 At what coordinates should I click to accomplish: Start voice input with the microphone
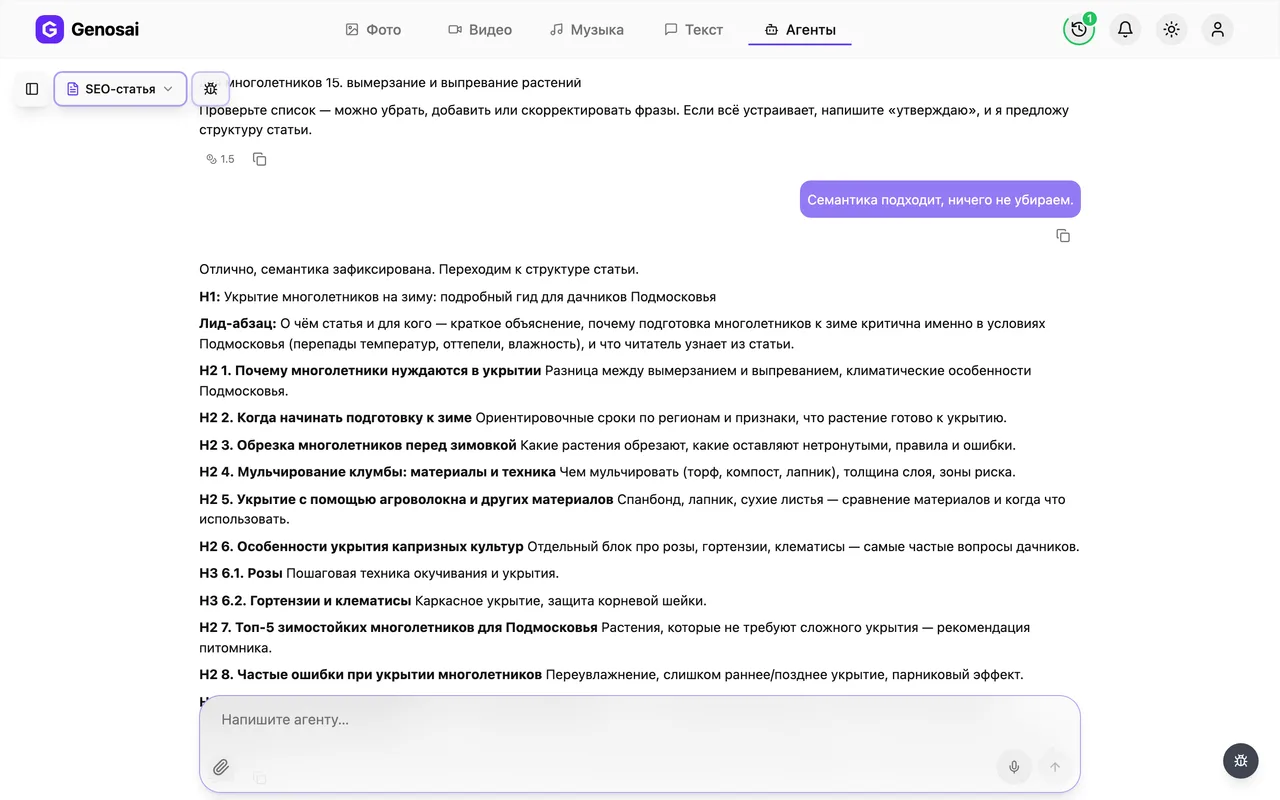point(1014,767)
